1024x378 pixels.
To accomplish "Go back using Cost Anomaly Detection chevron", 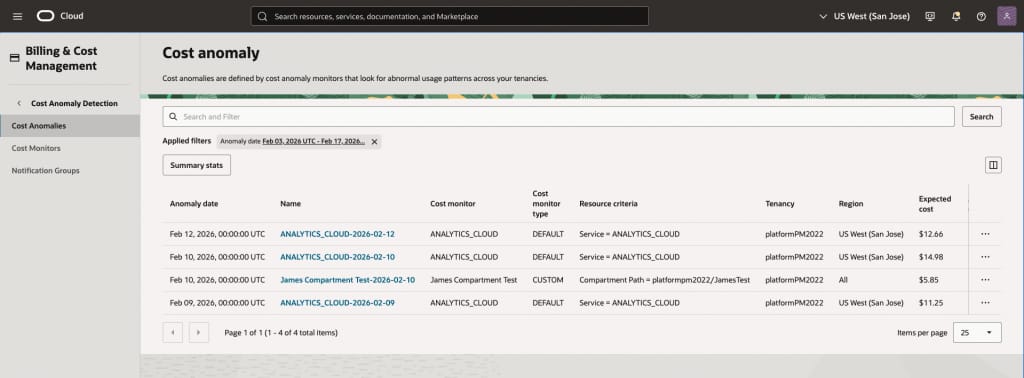I will pyautogui.click(x=19, y=103).
